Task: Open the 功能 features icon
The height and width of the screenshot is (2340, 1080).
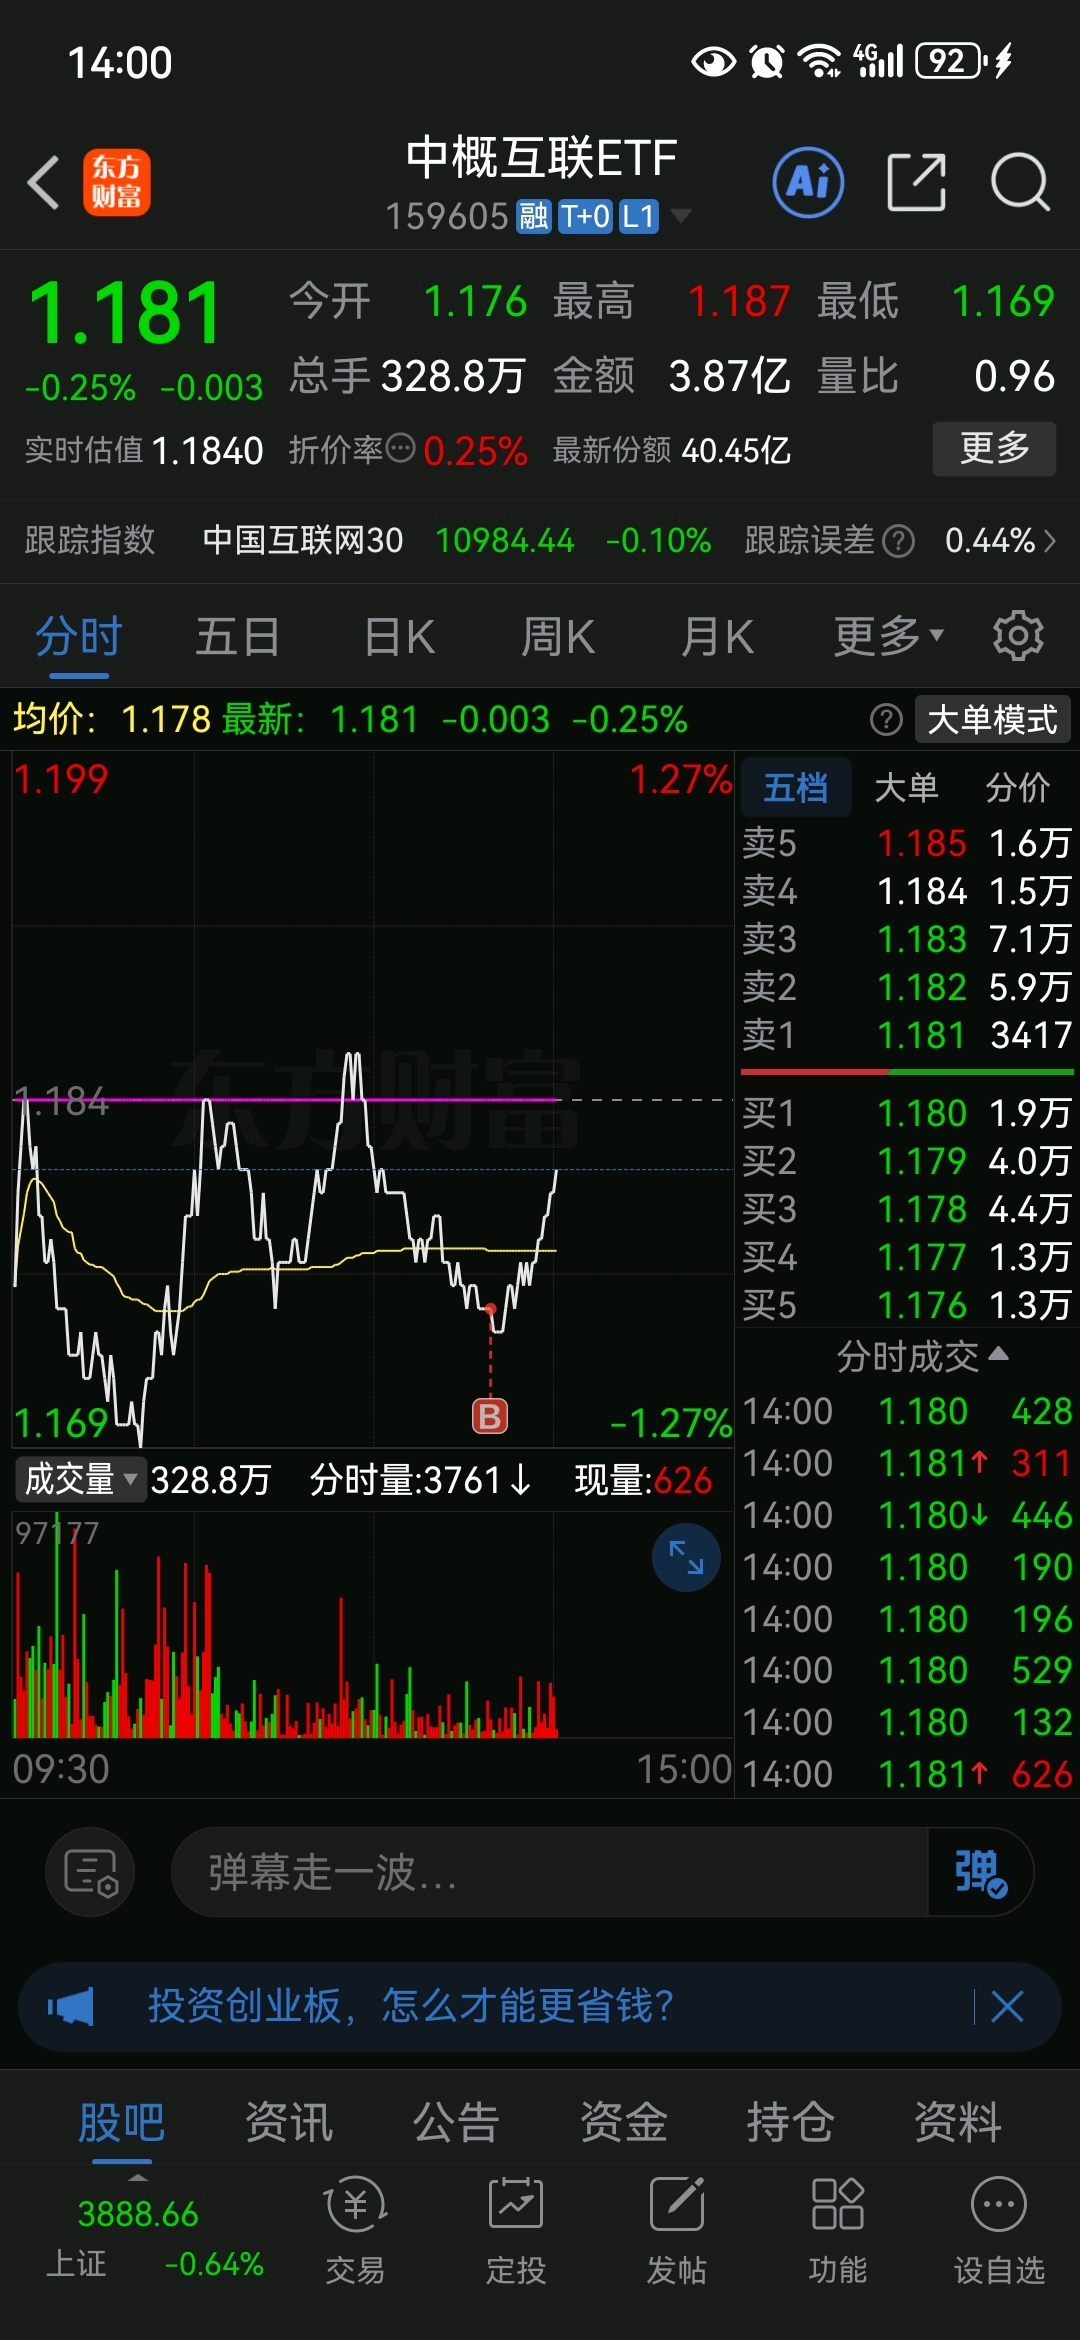Action: click(x=838, y=2231)
